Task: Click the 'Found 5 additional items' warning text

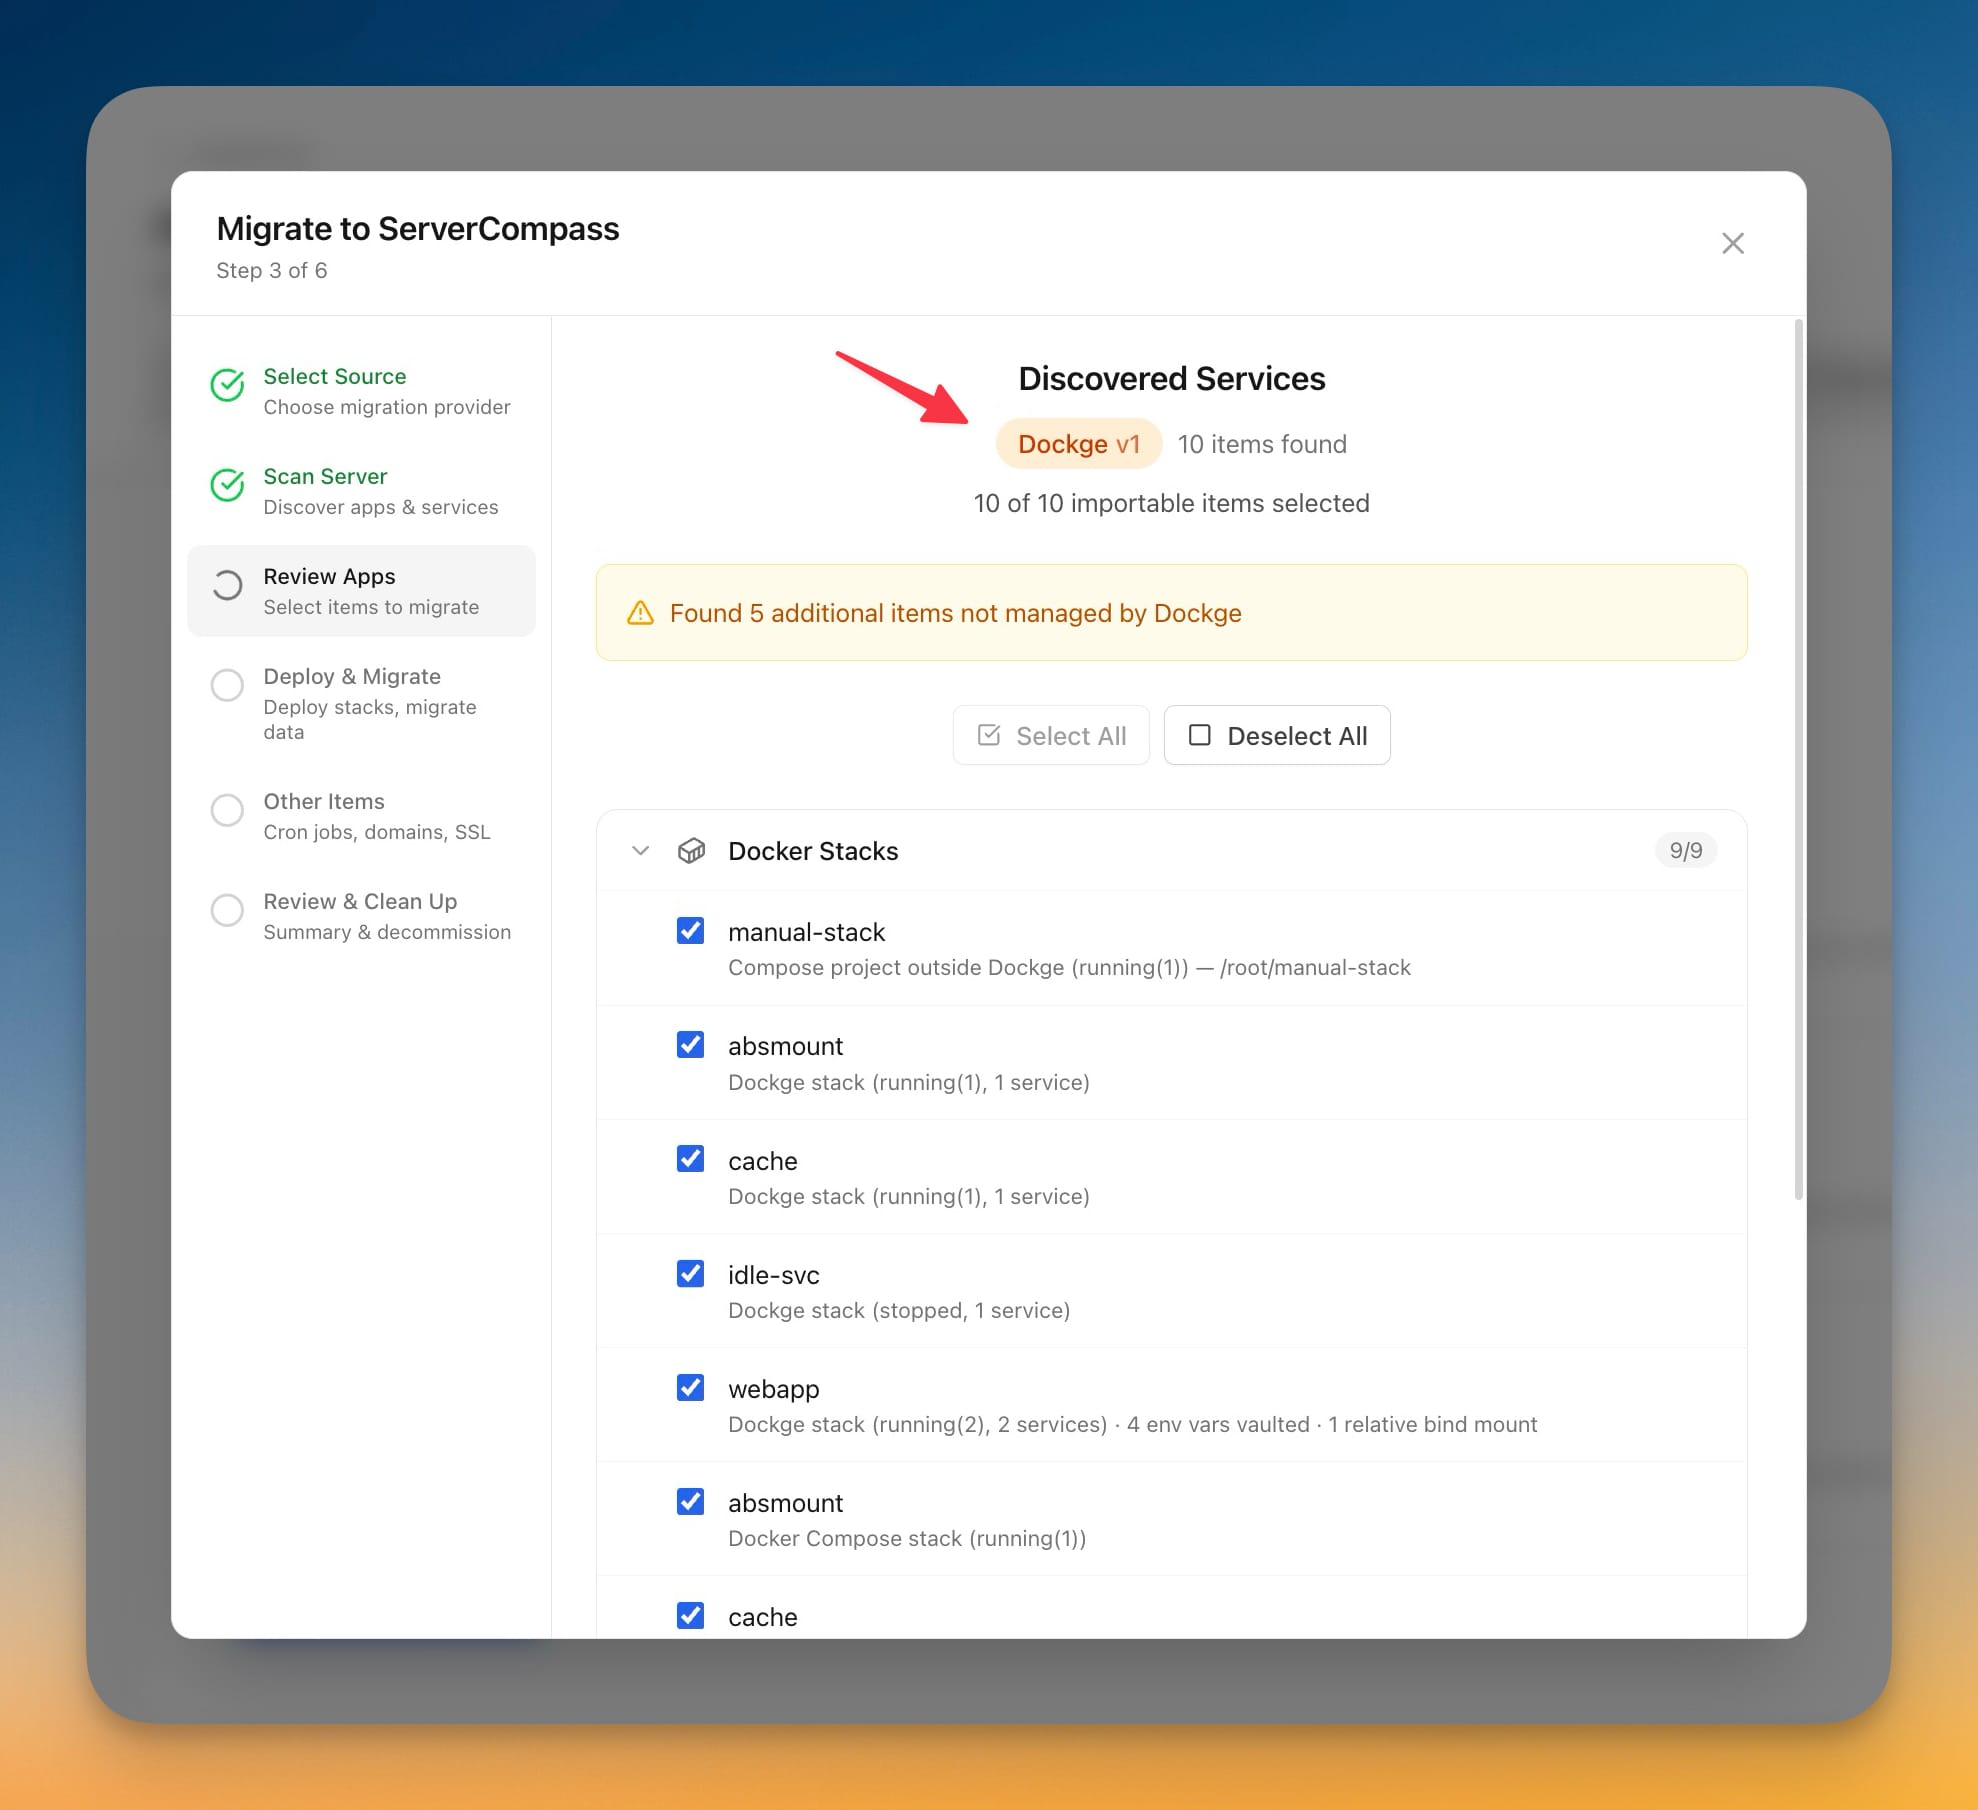Action: tap(956, 613)
